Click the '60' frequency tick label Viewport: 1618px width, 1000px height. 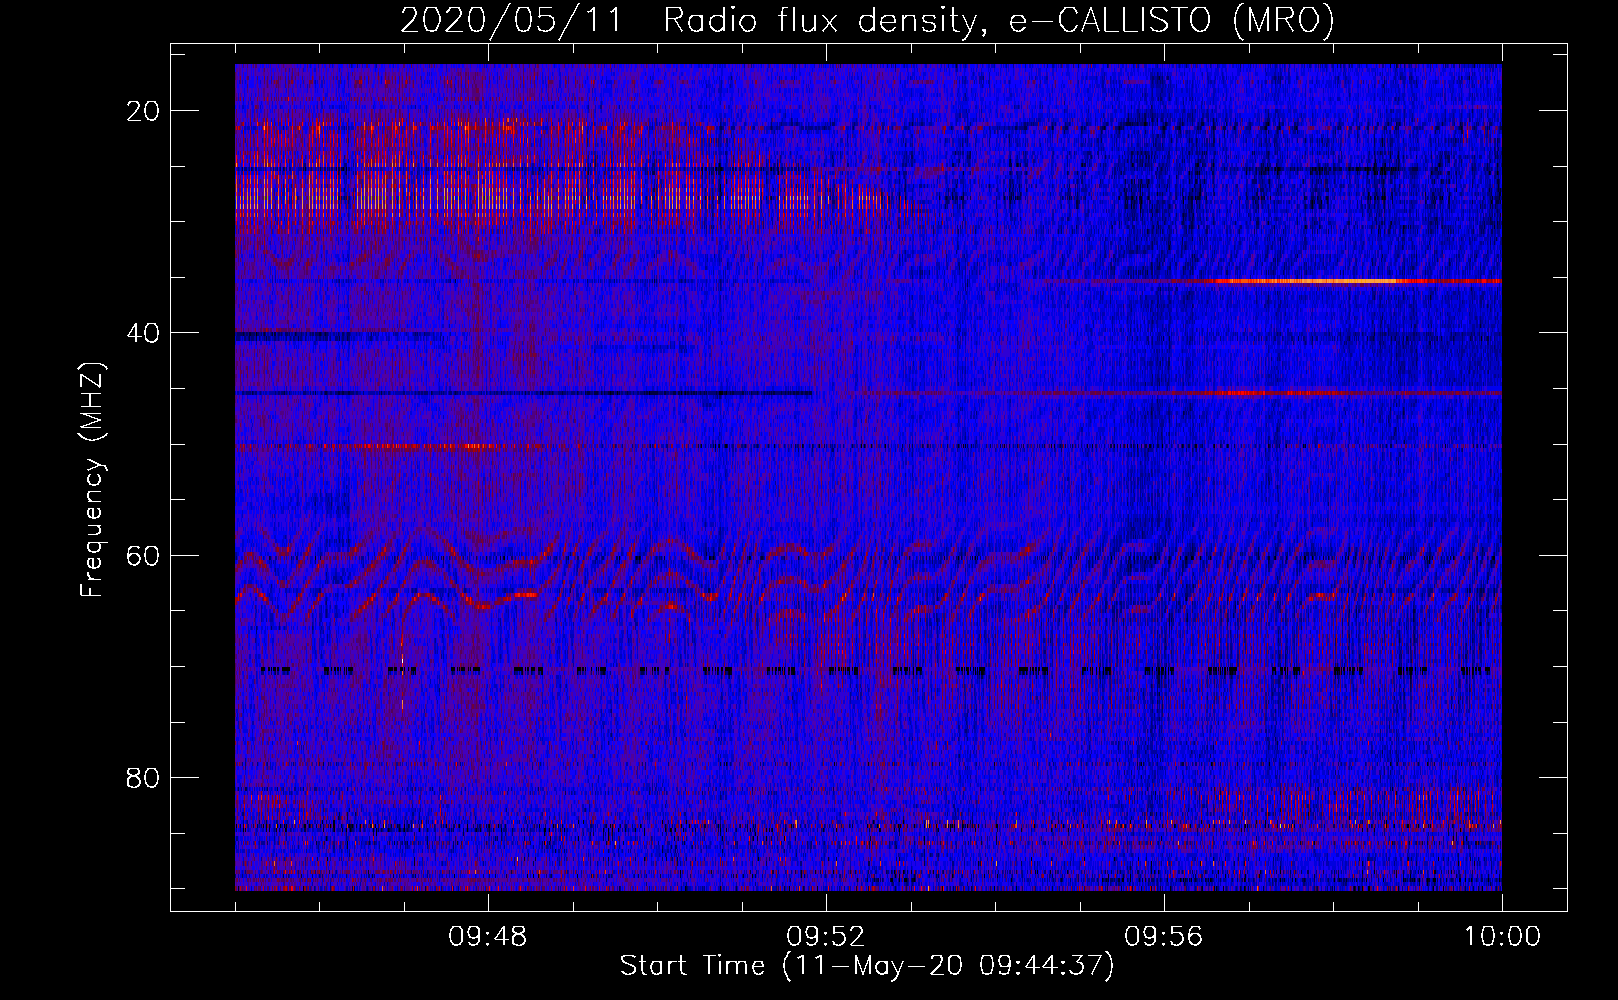143,555
